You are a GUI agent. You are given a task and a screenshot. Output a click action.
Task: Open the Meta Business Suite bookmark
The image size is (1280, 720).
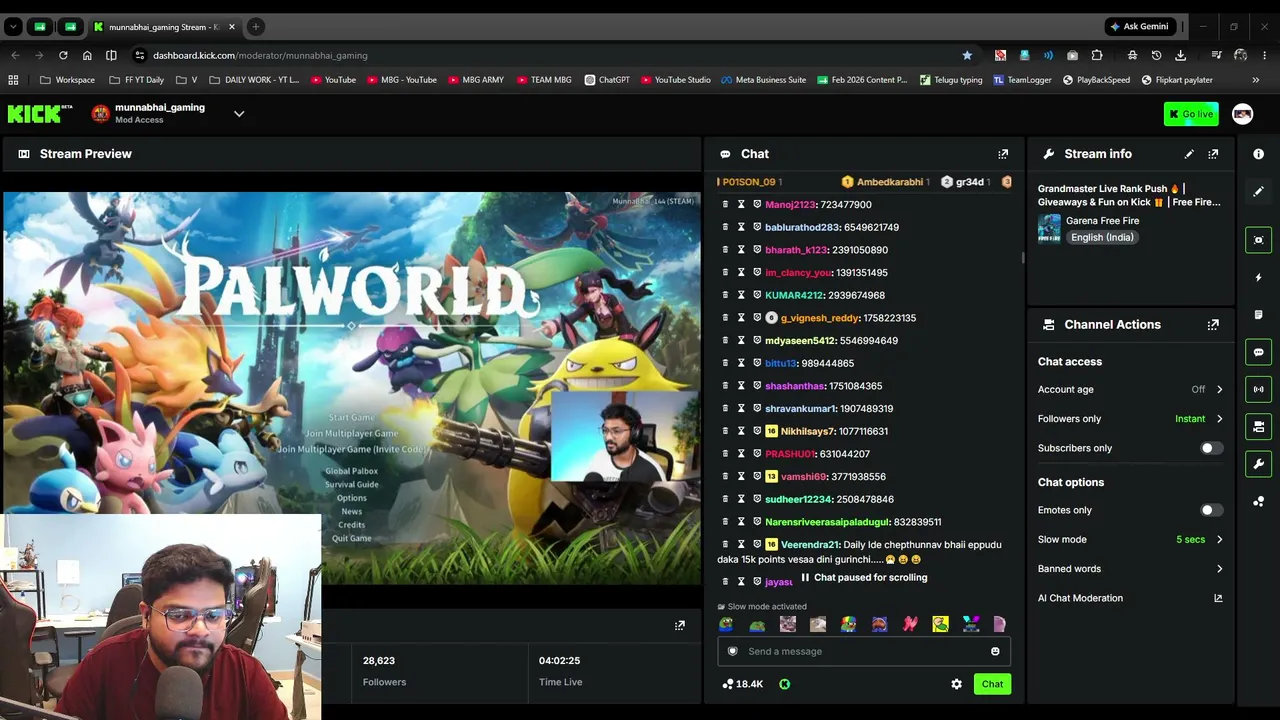click(x=763, y=80)
